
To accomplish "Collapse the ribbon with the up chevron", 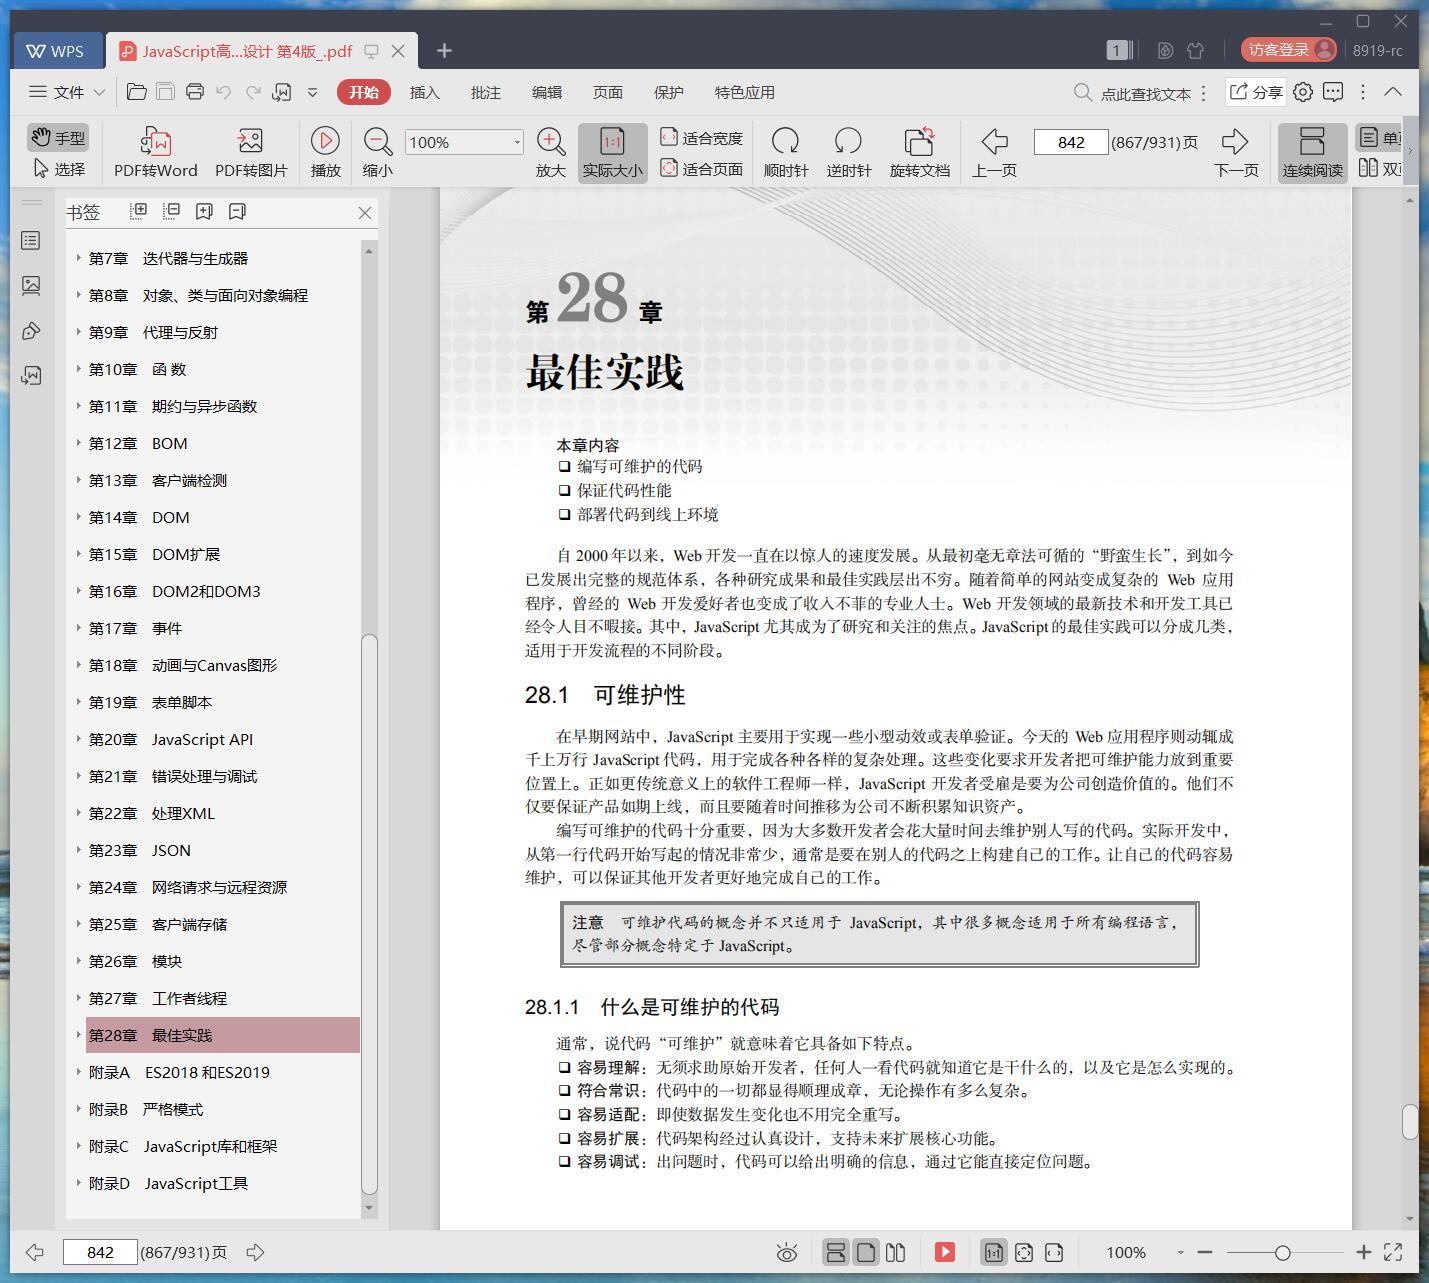I will (x=1392, y=91).
